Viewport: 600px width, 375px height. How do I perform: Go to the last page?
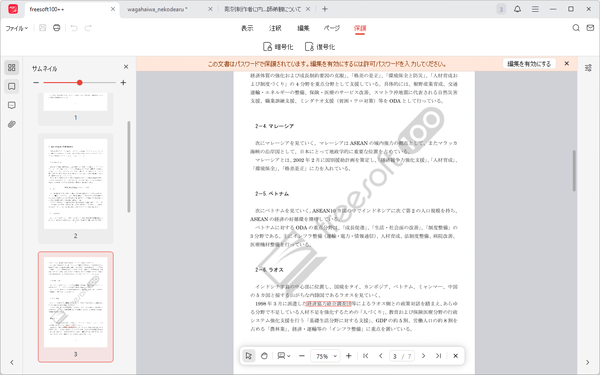439,356
